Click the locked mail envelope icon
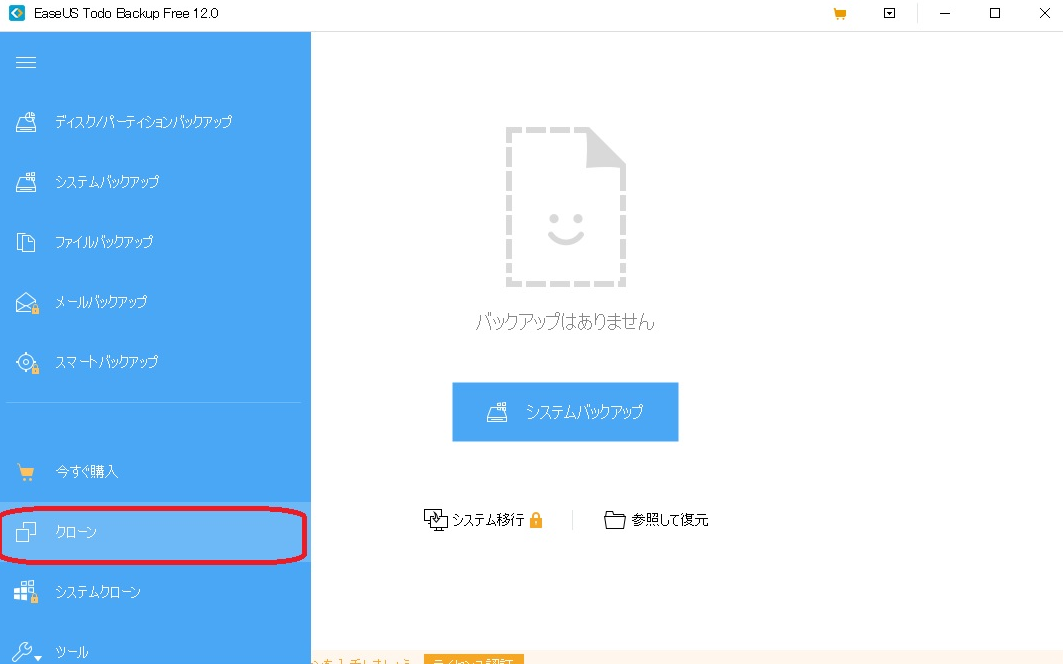This screenshot has width=1063, height=664. click(27, 302)
